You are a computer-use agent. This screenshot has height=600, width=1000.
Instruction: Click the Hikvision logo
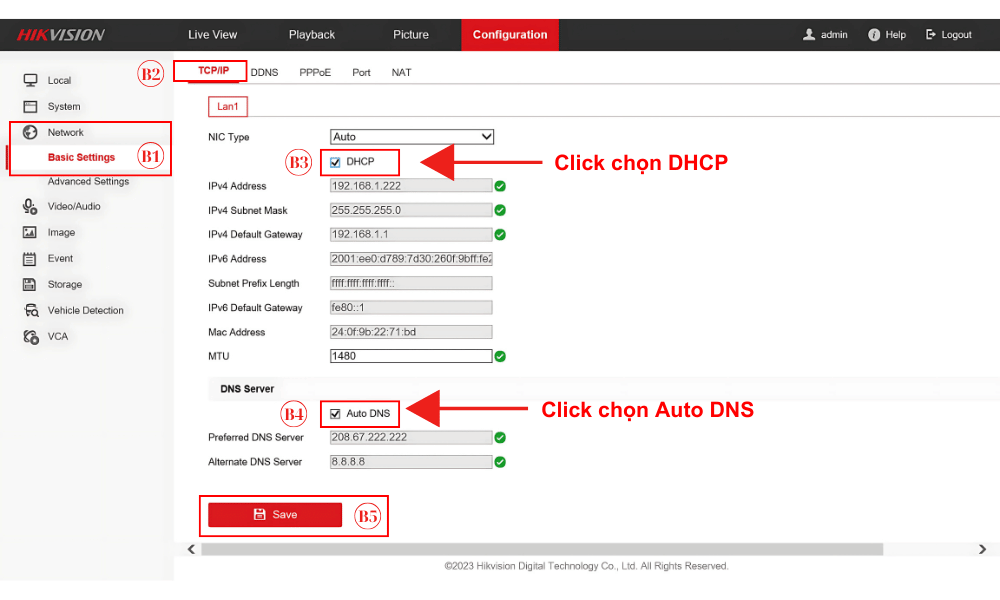[61, 35]
